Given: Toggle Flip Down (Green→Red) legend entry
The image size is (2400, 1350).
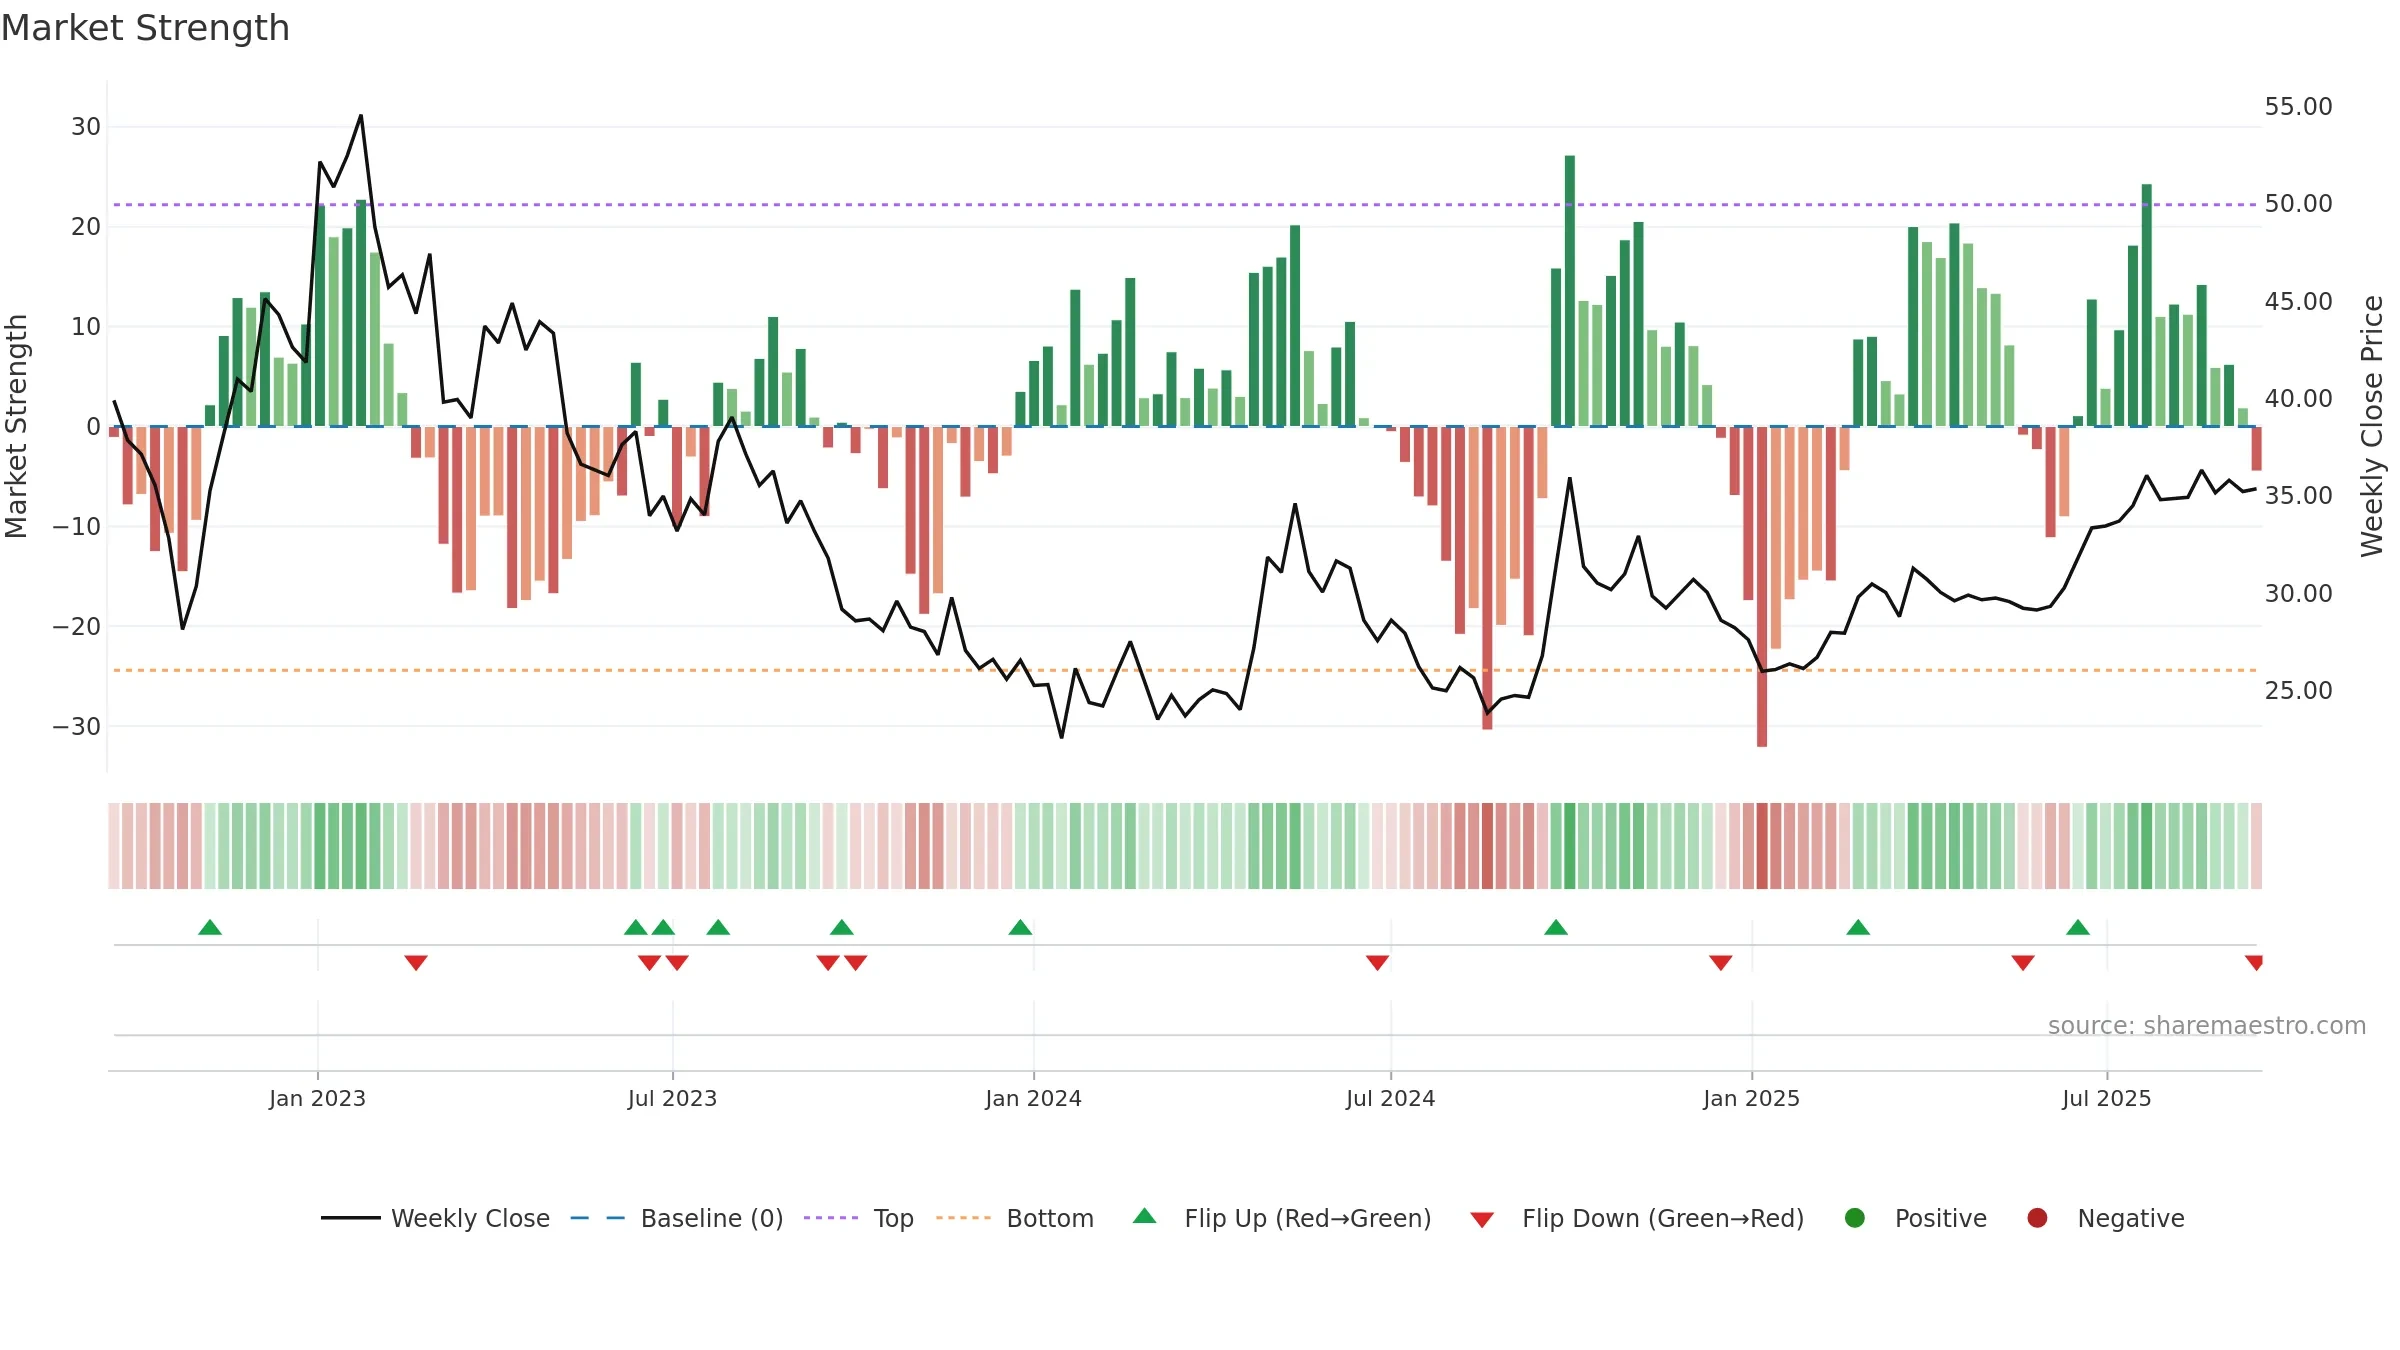Looking at the screenshot, I should coord(1638,1218).
